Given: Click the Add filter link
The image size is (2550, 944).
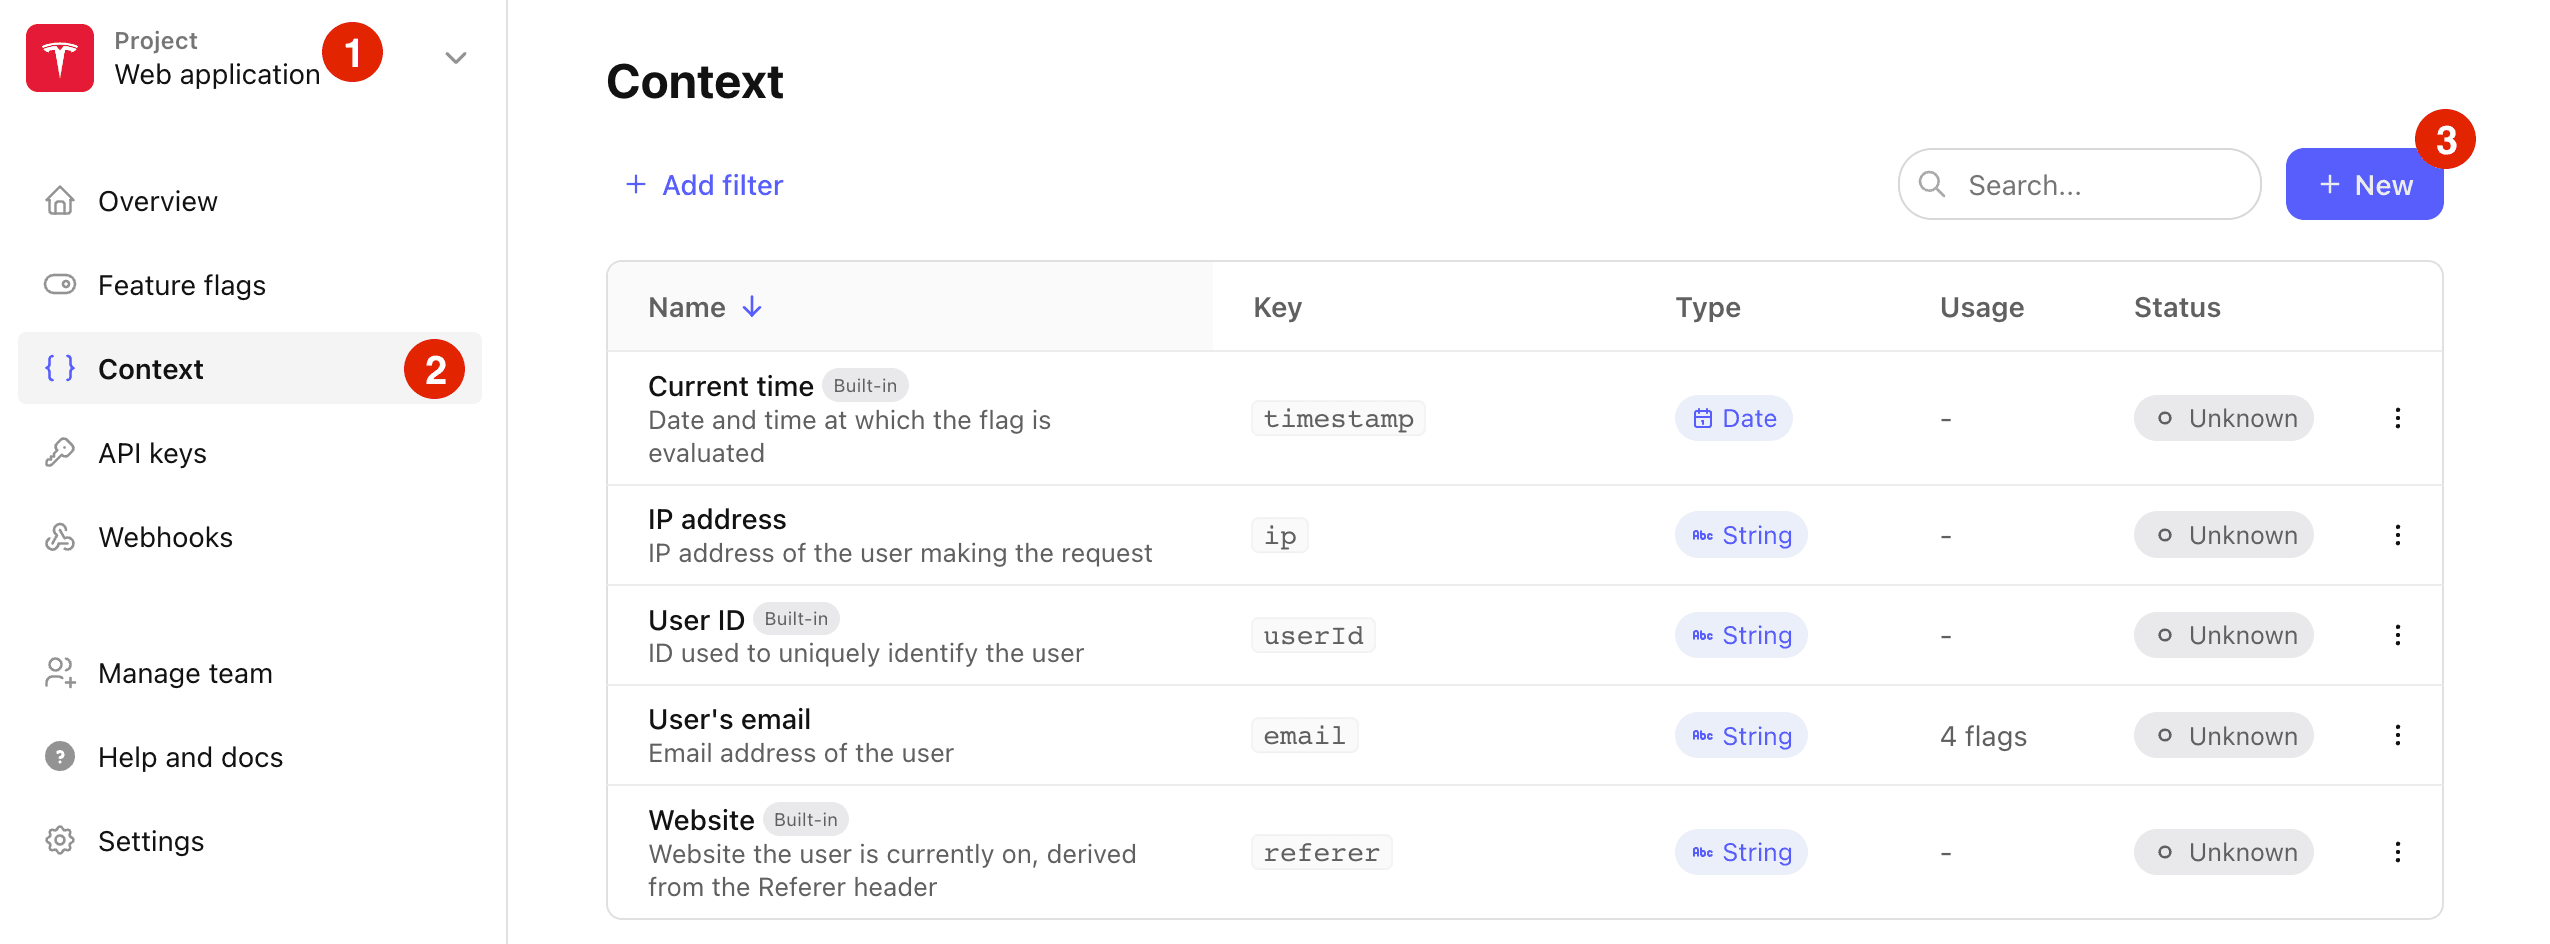Looking at the screenshot, I should pos(705,185).
